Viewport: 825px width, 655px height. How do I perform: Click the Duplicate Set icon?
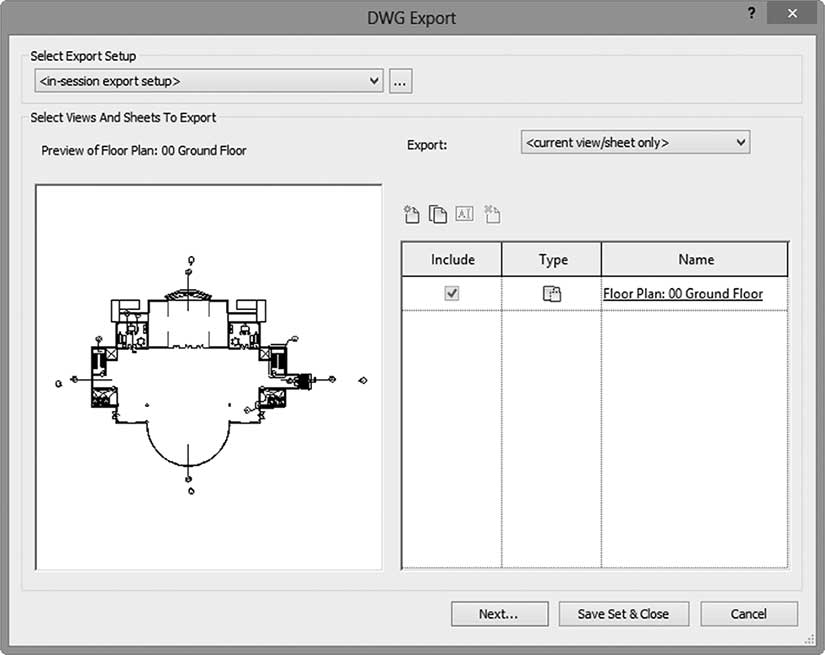(x=438, y=214)
